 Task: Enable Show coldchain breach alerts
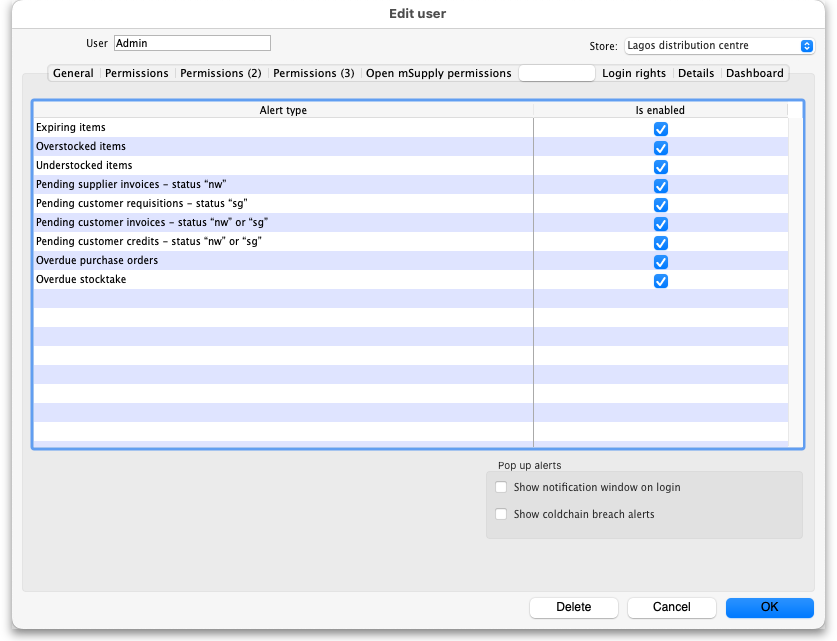502,514
